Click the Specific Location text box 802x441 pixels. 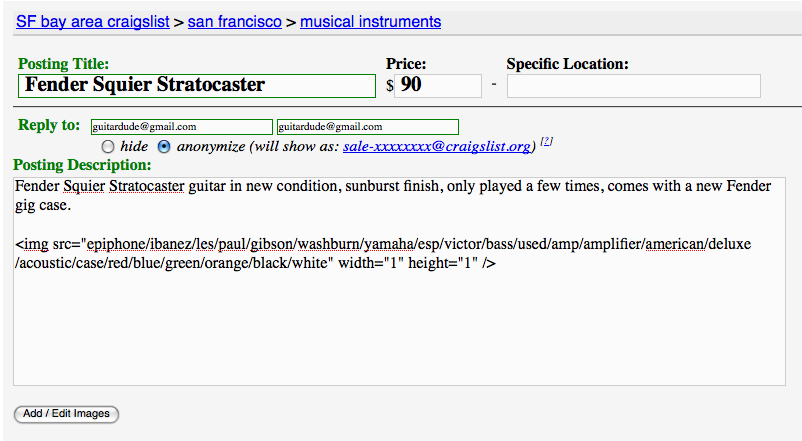pyautogui.click(x=634, y=85)
